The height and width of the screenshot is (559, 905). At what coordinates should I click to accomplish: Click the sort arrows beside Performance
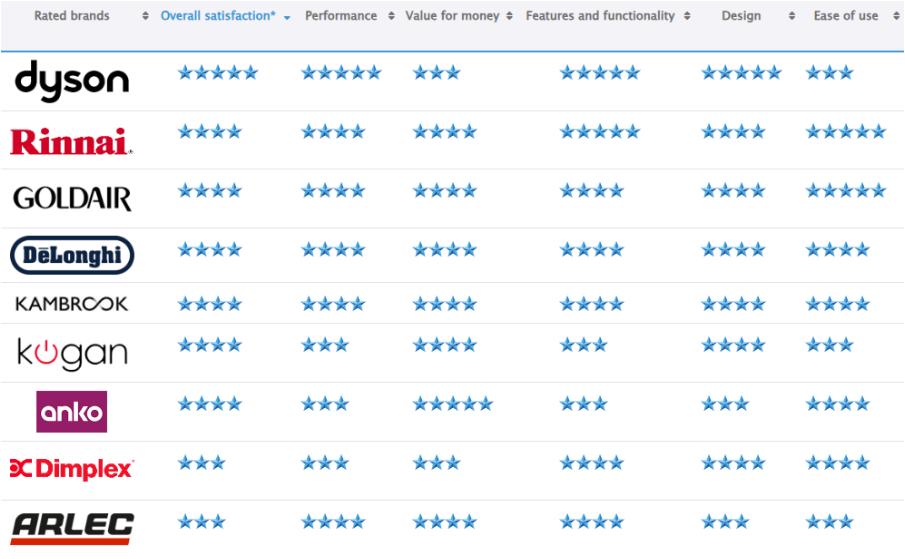(x=391, y=17)
